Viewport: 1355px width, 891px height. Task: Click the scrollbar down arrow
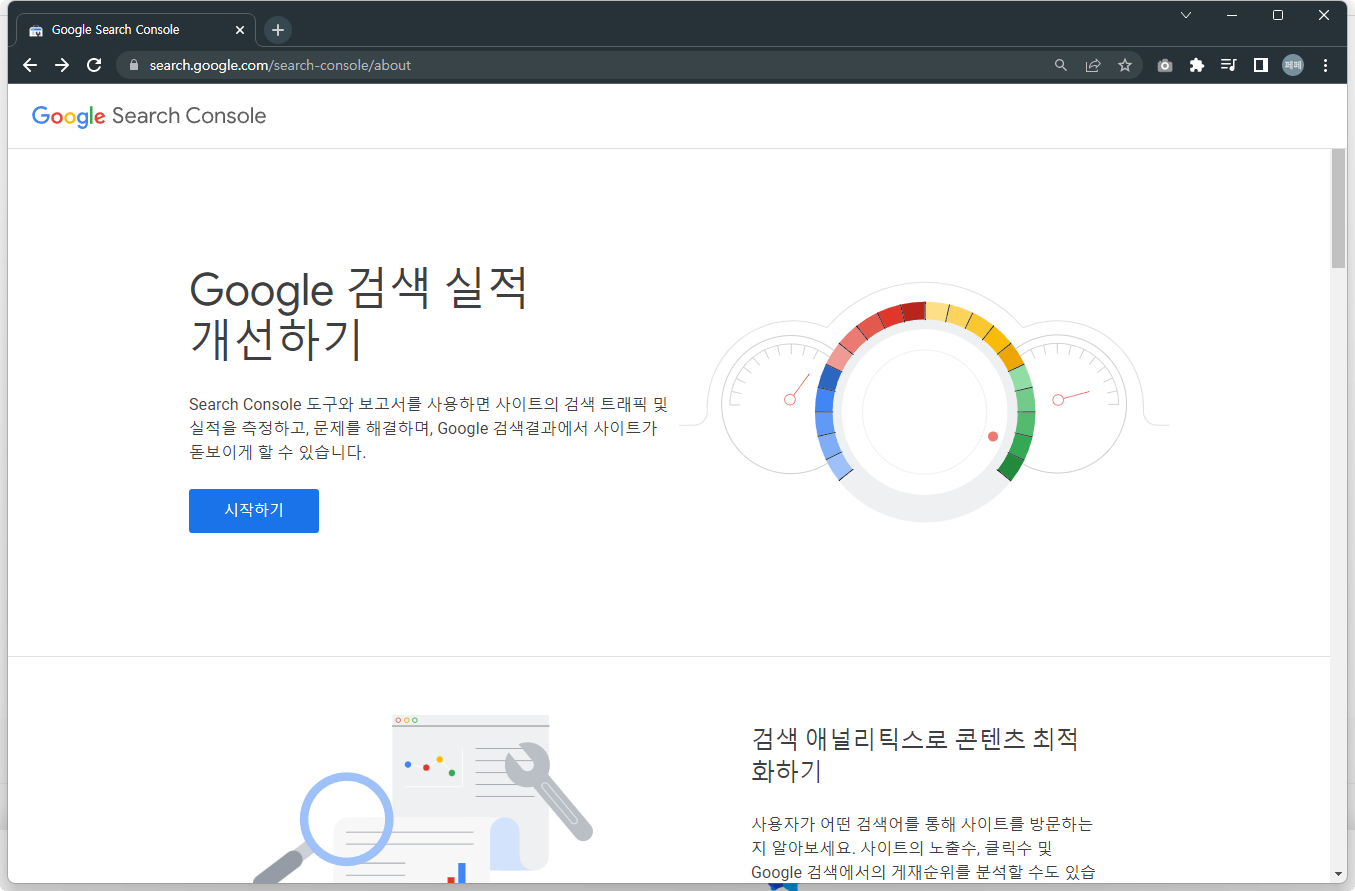point(1338,874)
